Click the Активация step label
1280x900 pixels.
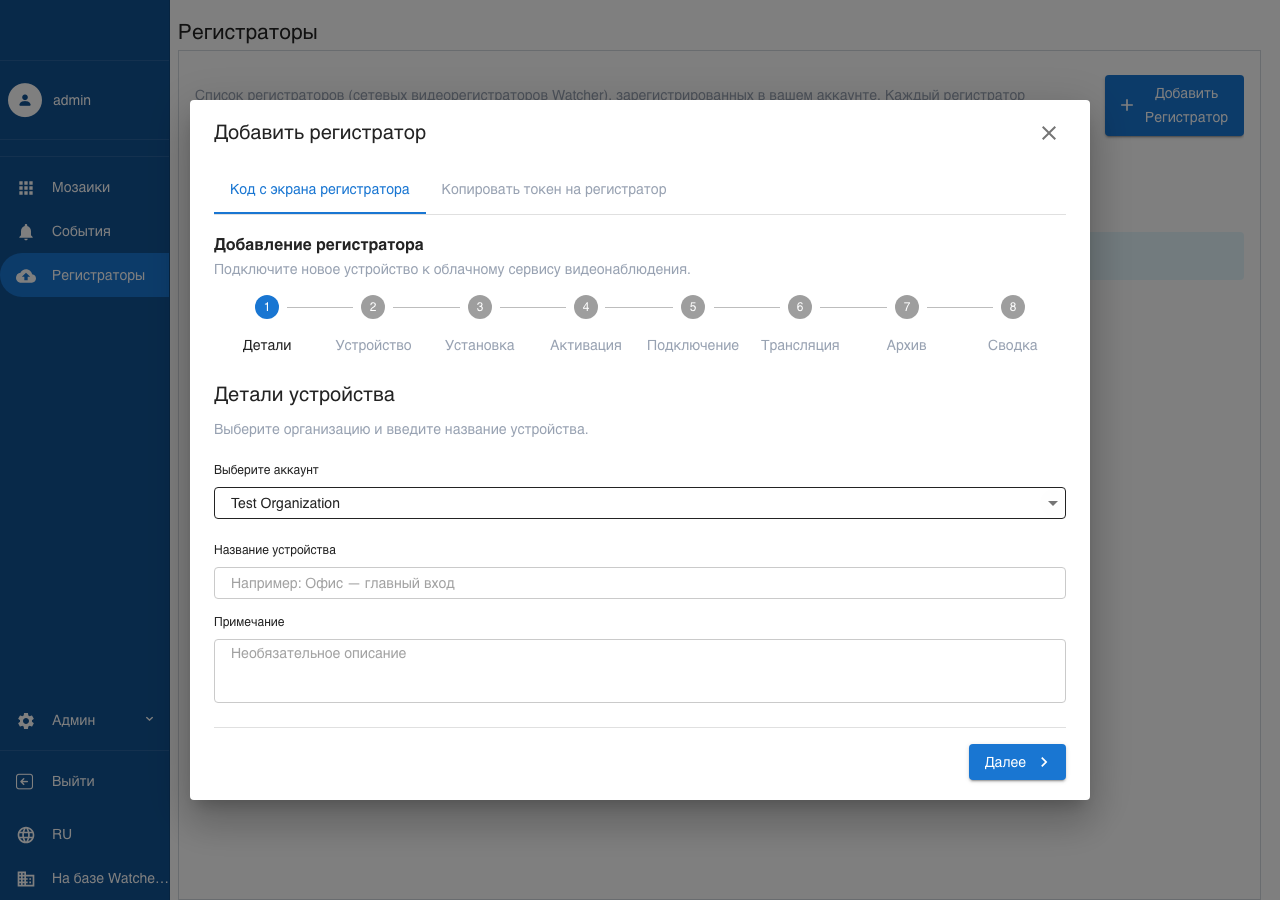pos(586,345)
